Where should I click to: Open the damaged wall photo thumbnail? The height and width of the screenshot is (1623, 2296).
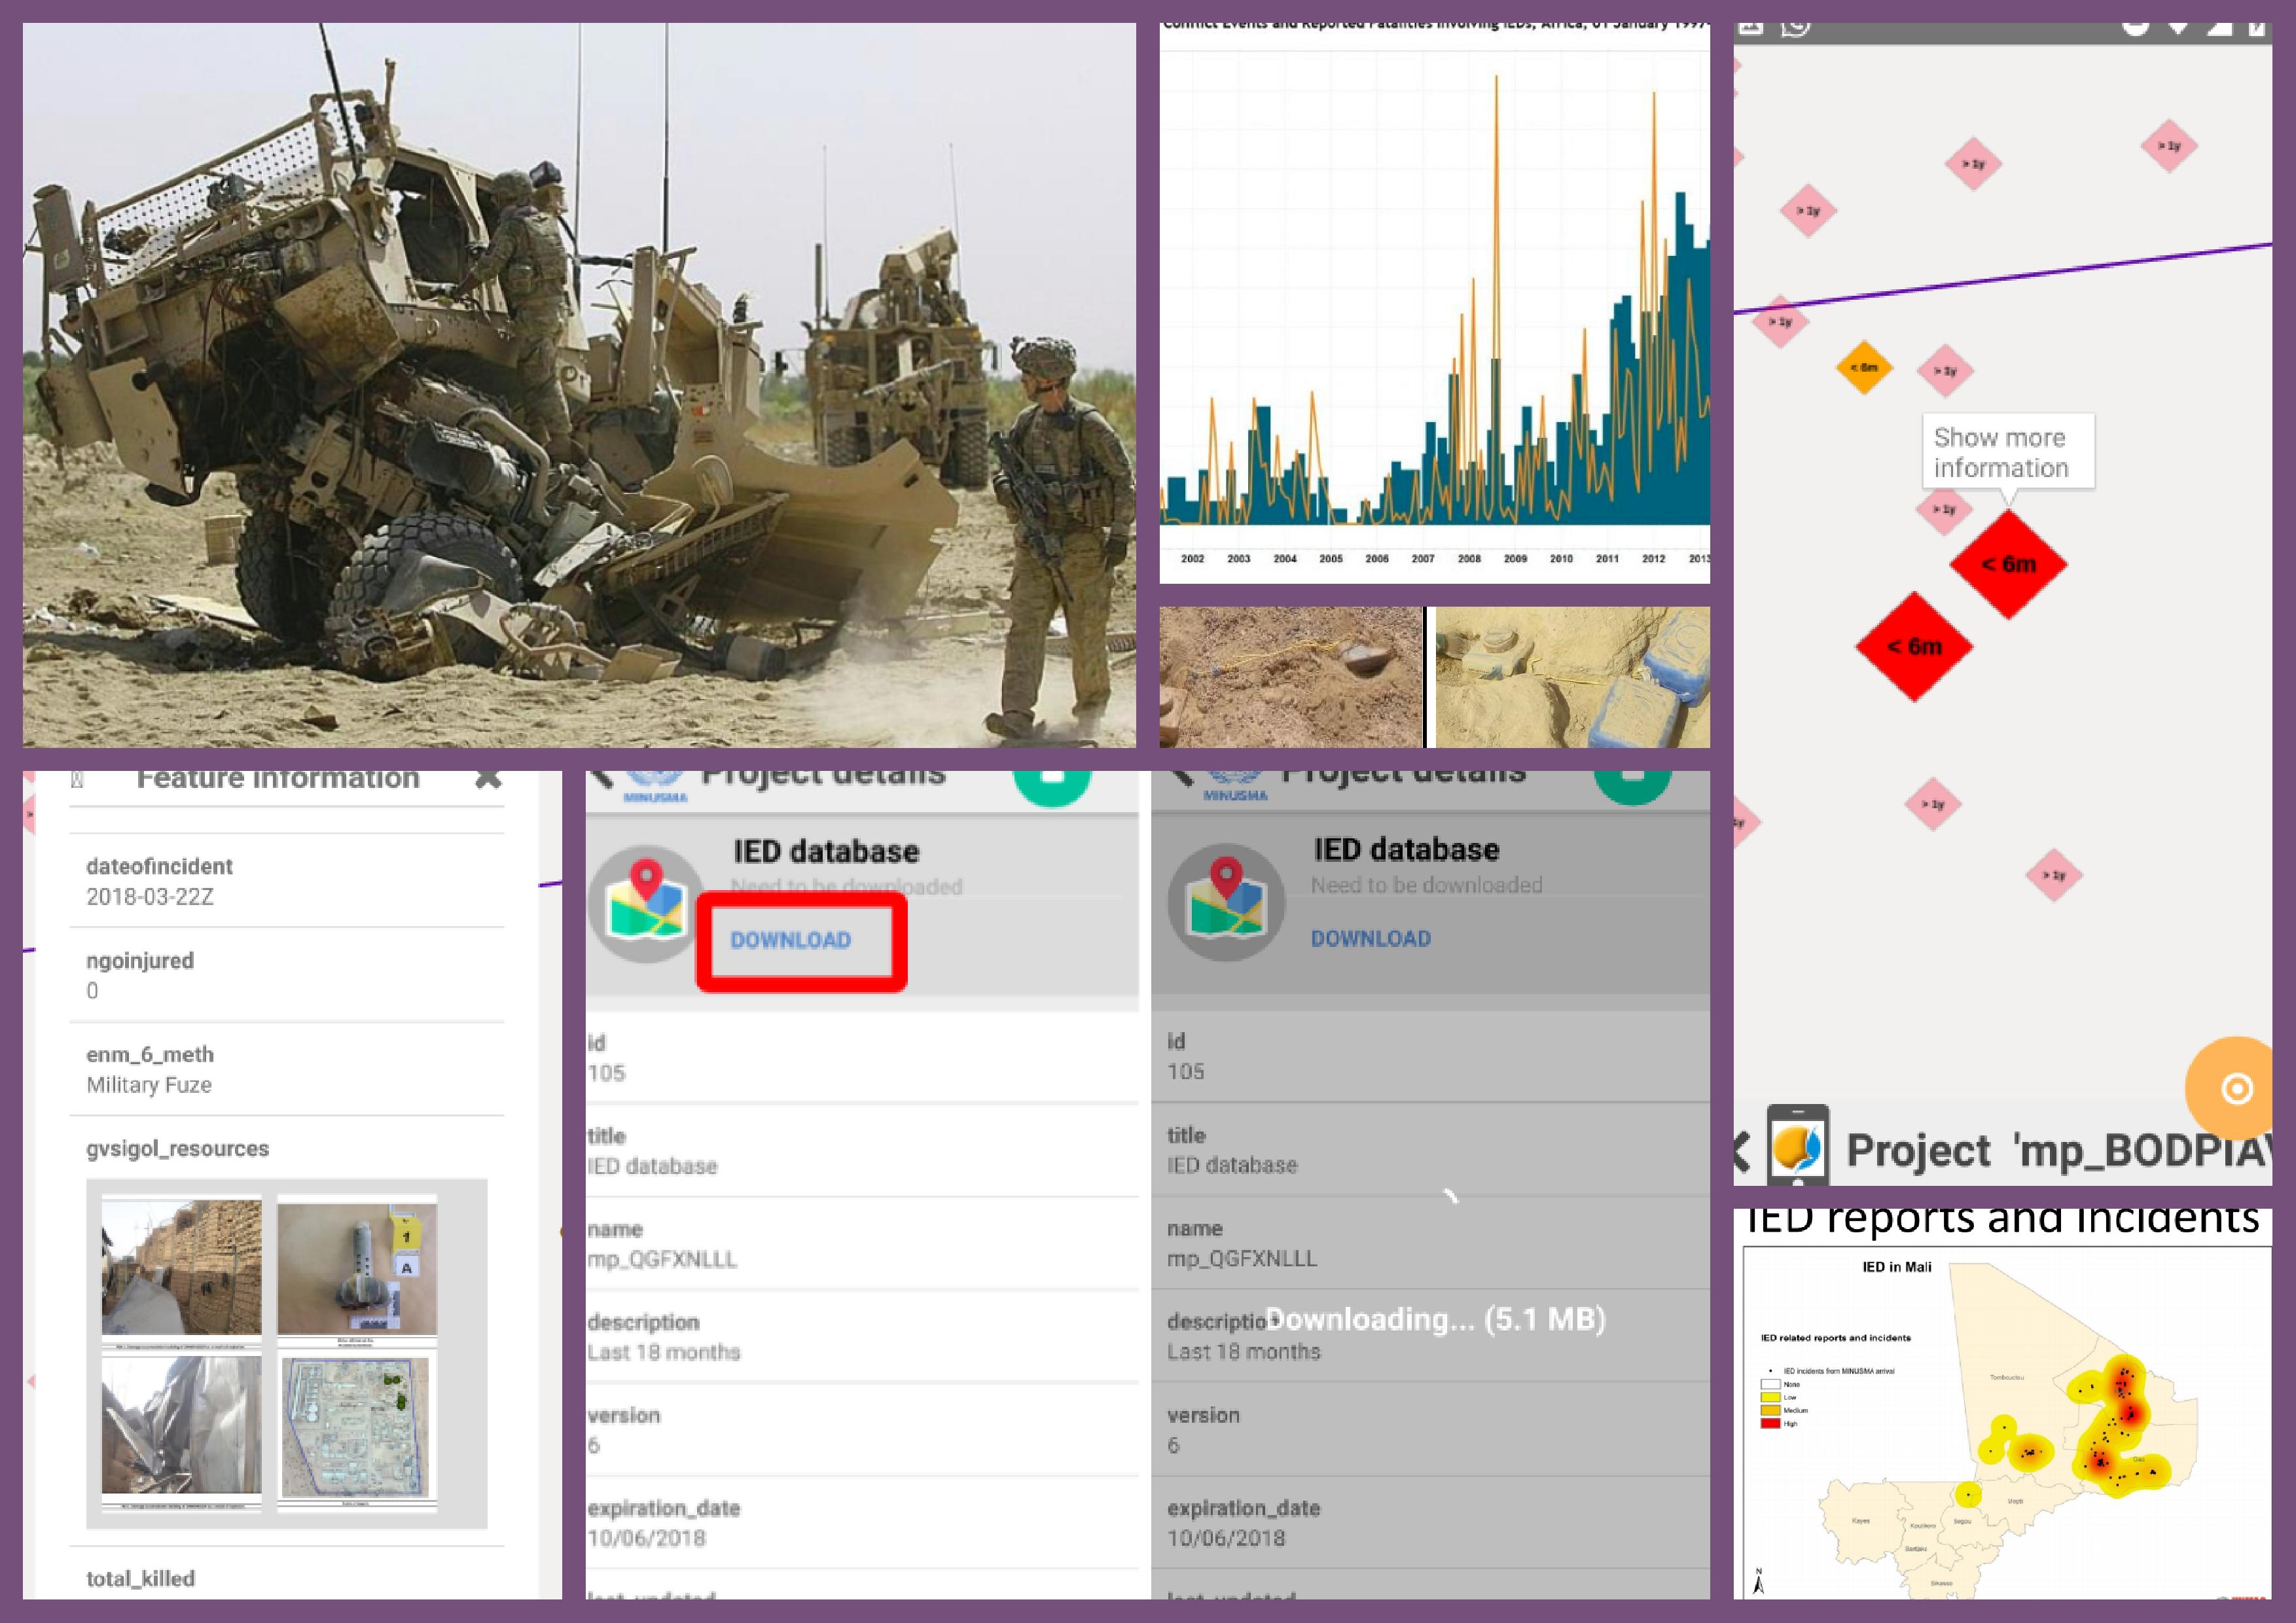(x=181, y=1267)
